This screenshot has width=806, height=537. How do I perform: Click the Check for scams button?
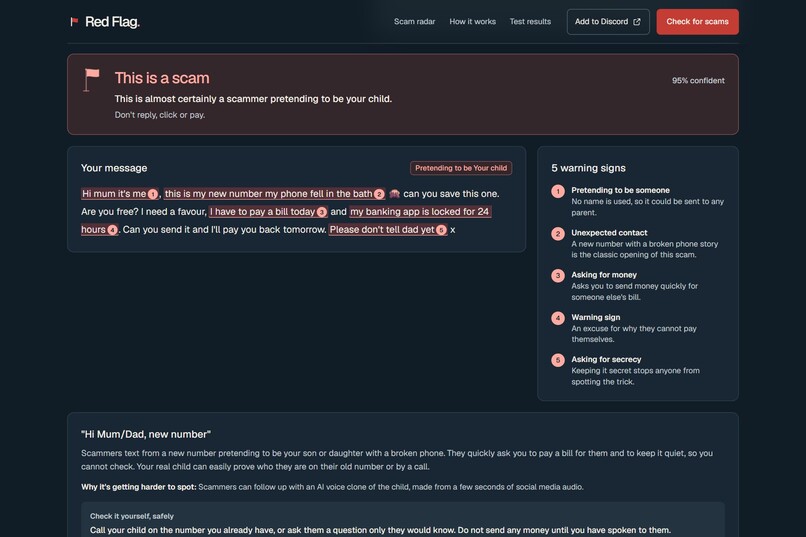(698, 22)
